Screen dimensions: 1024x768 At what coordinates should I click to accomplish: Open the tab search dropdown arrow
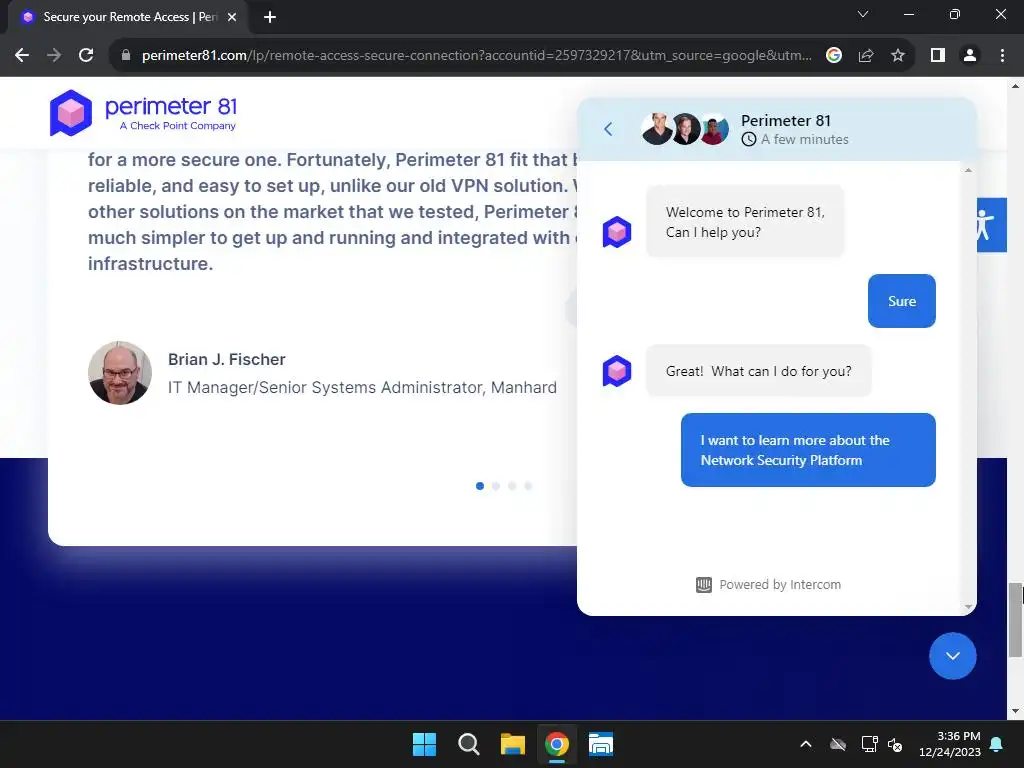coord(863,14)
